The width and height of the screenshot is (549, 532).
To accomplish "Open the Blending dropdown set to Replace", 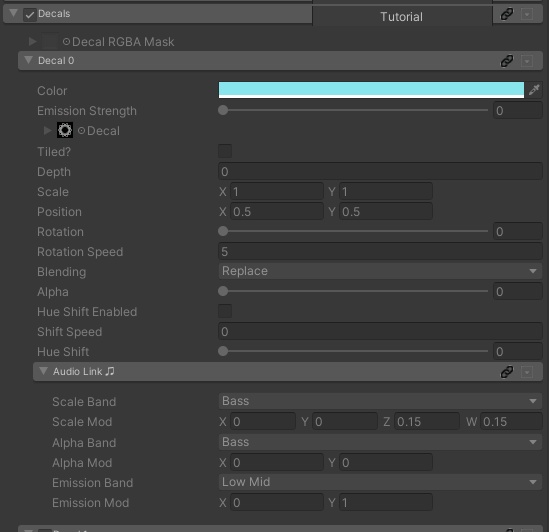I will (x=380, y=271).
